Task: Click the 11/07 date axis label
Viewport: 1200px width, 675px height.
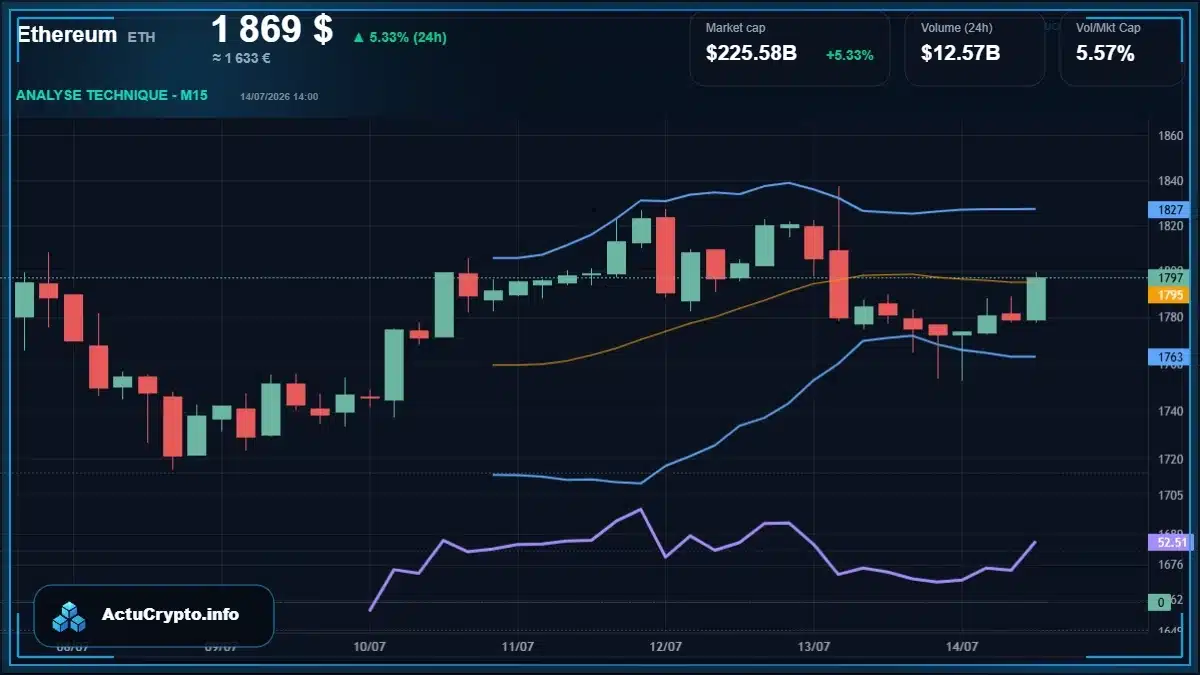Action: pyautogui.click(x=517, y=647)
